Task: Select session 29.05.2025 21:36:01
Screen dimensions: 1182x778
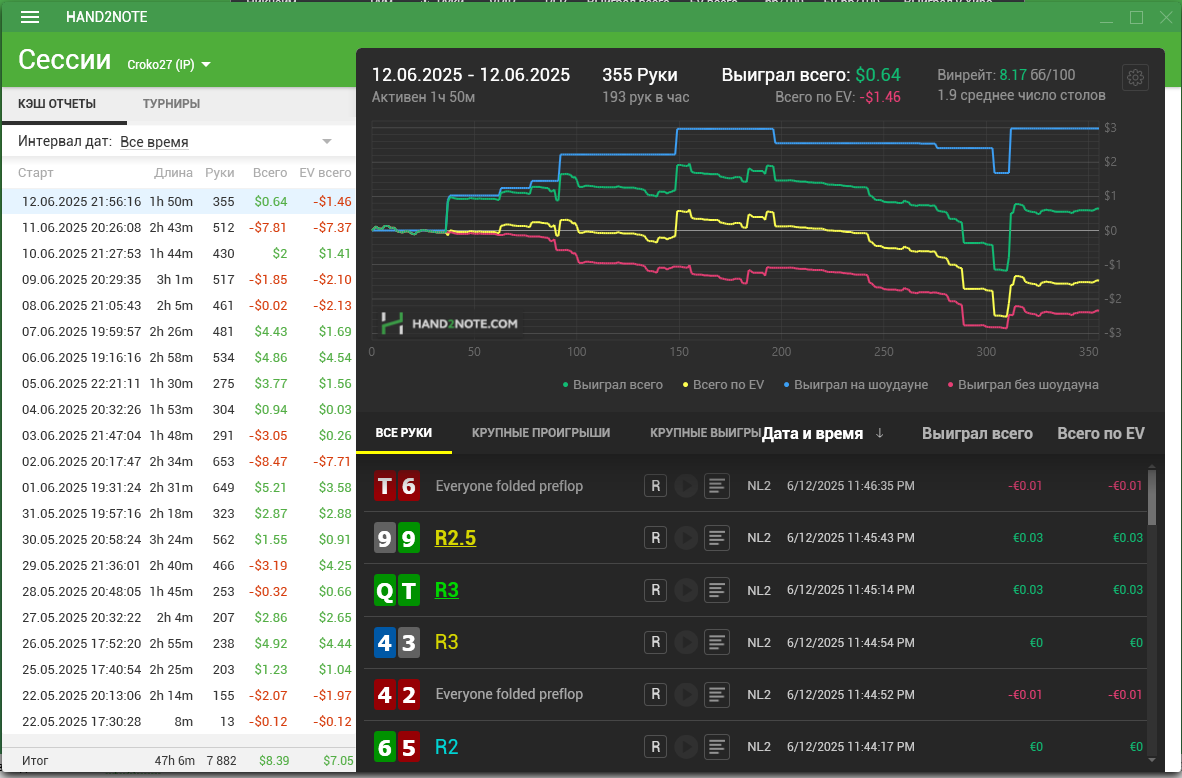Action: pos(179,565)
